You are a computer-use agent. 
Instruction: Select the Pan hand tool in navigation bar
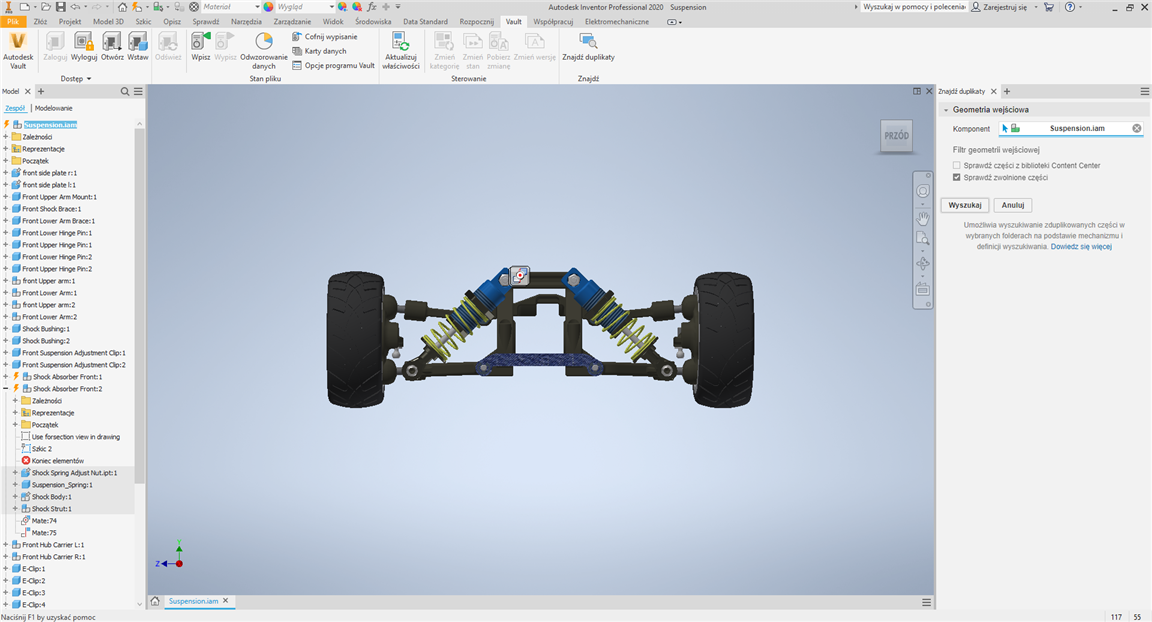point(923,218)
